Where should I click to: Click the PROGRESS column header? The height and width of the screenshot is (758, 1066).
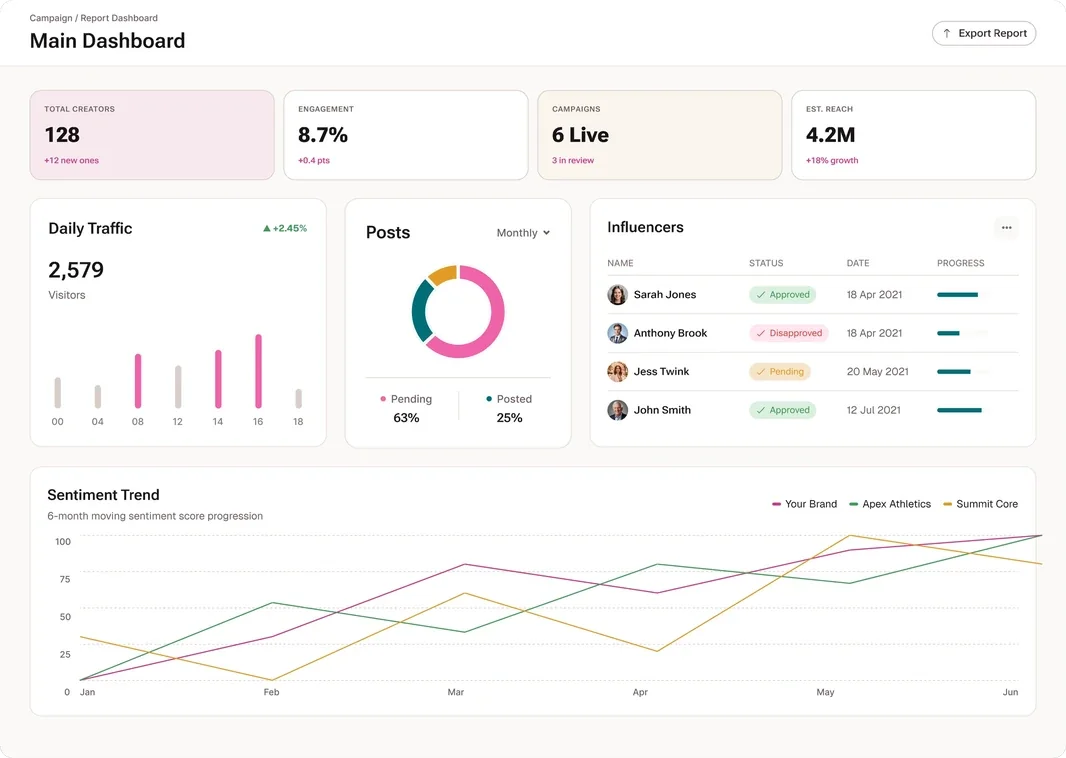tap(961, 263)
